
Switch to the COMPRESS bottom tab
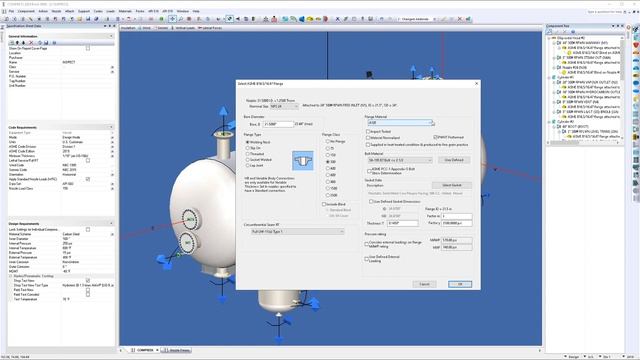[145, 350]
